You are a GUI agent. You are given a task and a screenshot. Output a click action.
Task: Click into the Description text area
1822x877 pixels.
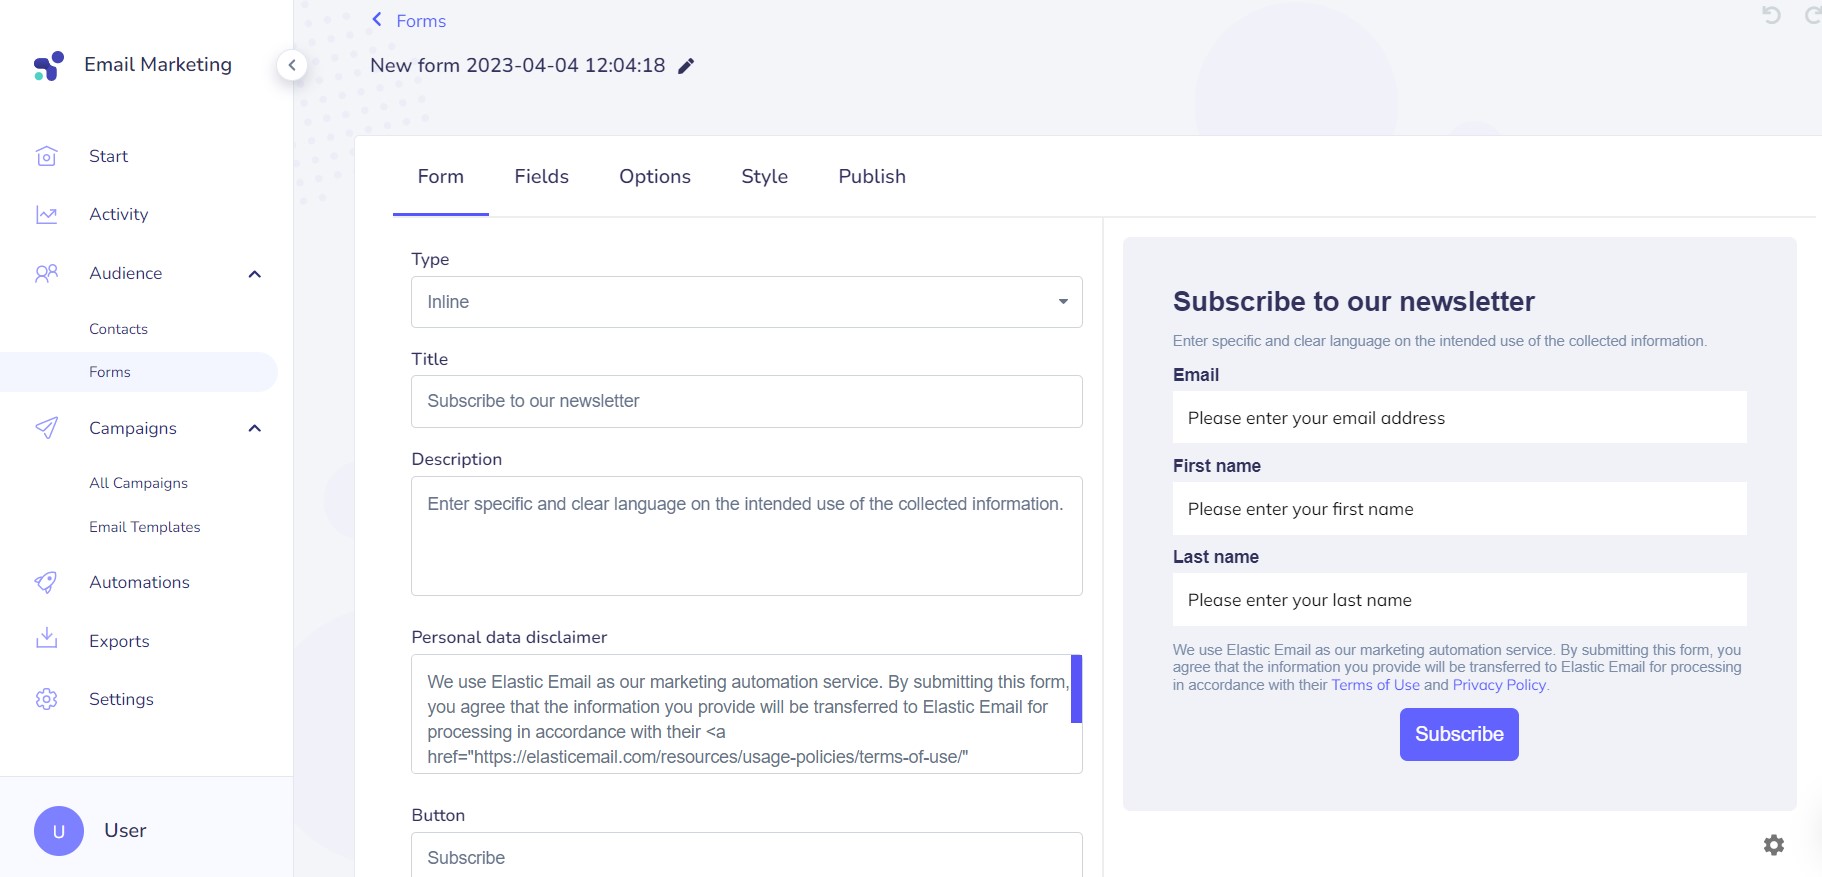pyautogui.click(x=747, y=536)
